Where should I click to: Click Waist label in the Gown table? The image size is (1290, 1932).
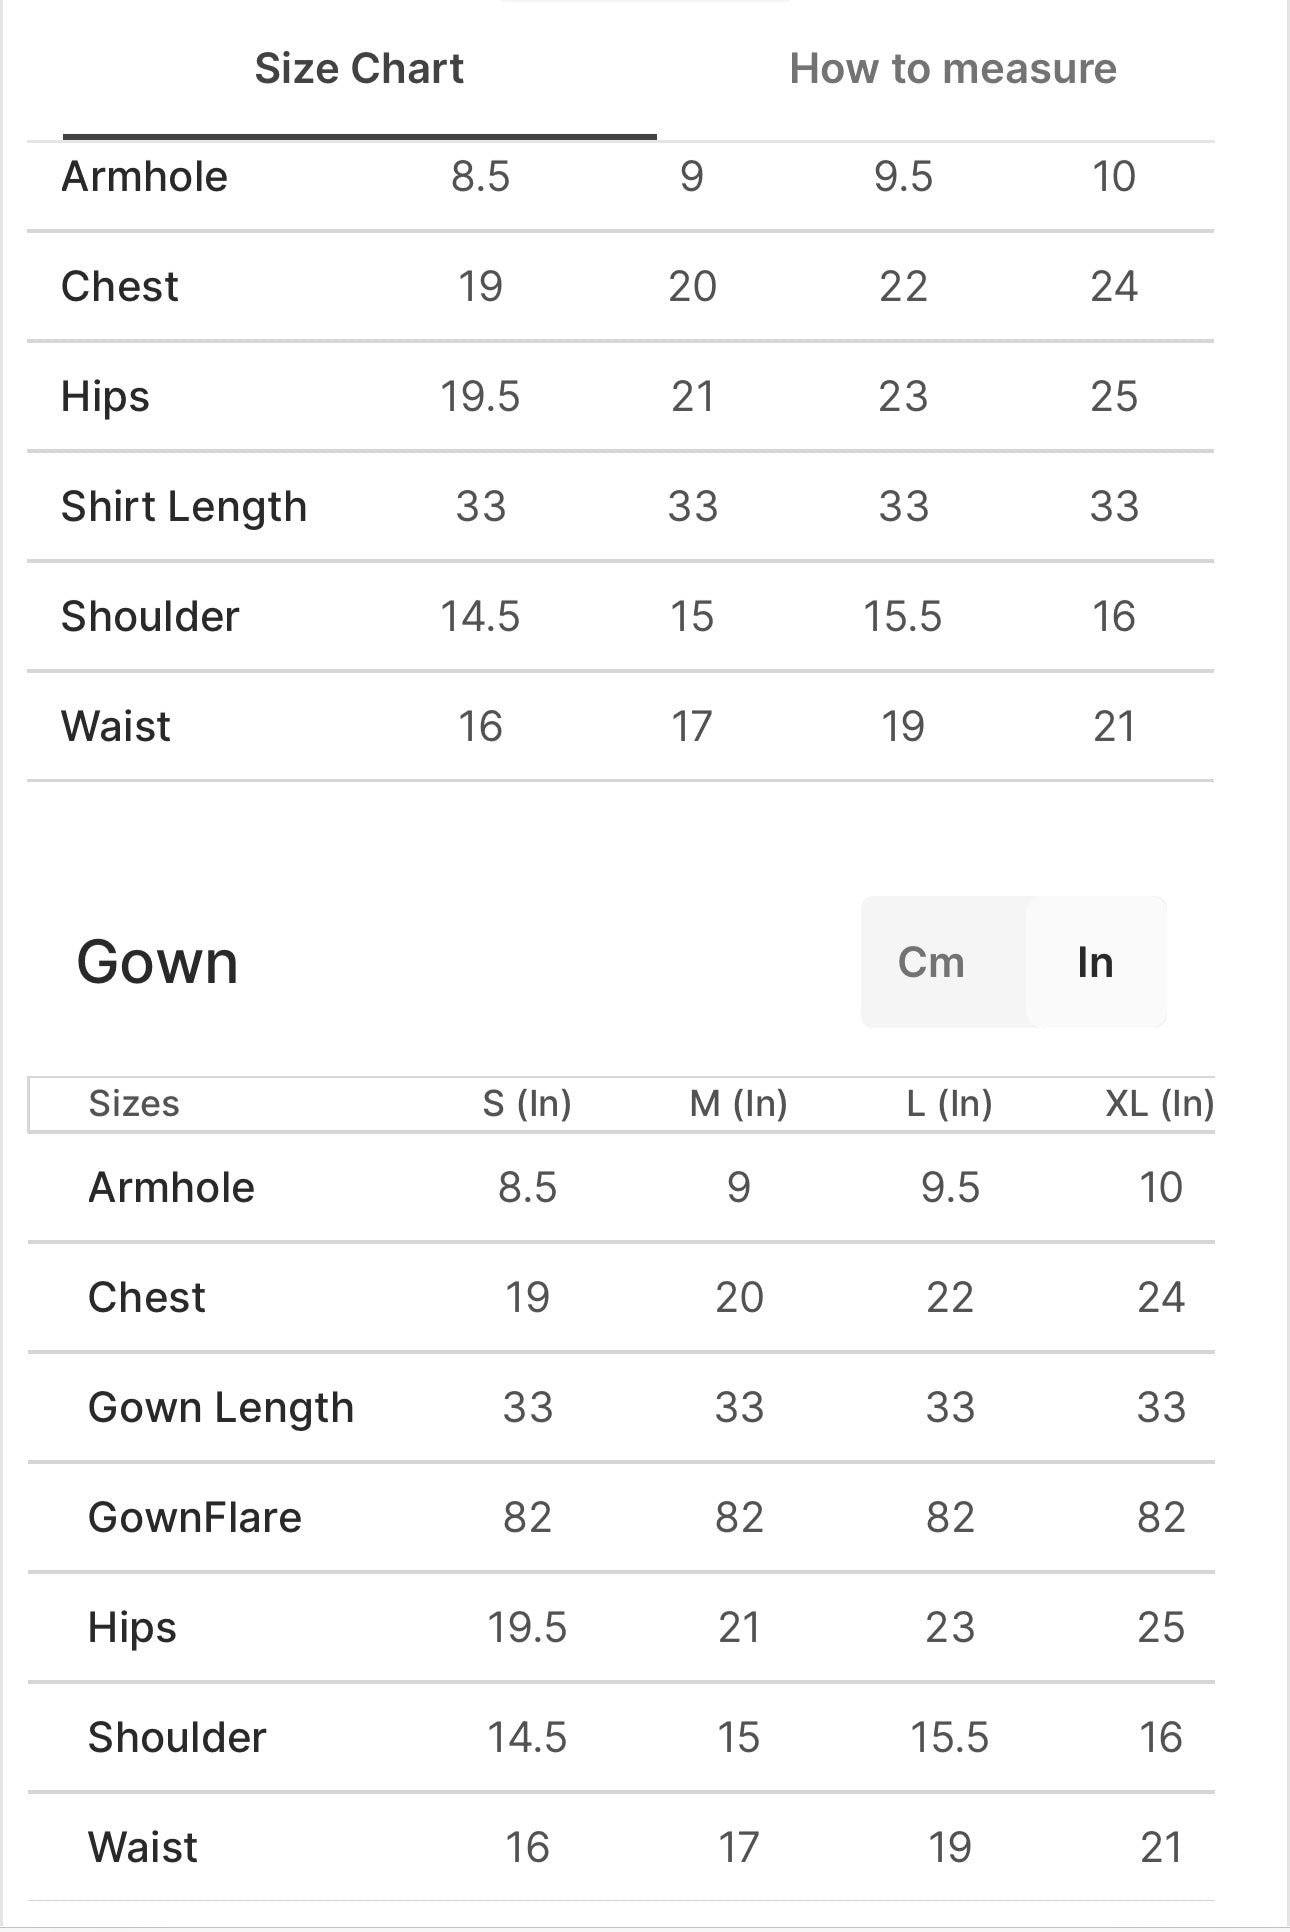point(143,1847)
